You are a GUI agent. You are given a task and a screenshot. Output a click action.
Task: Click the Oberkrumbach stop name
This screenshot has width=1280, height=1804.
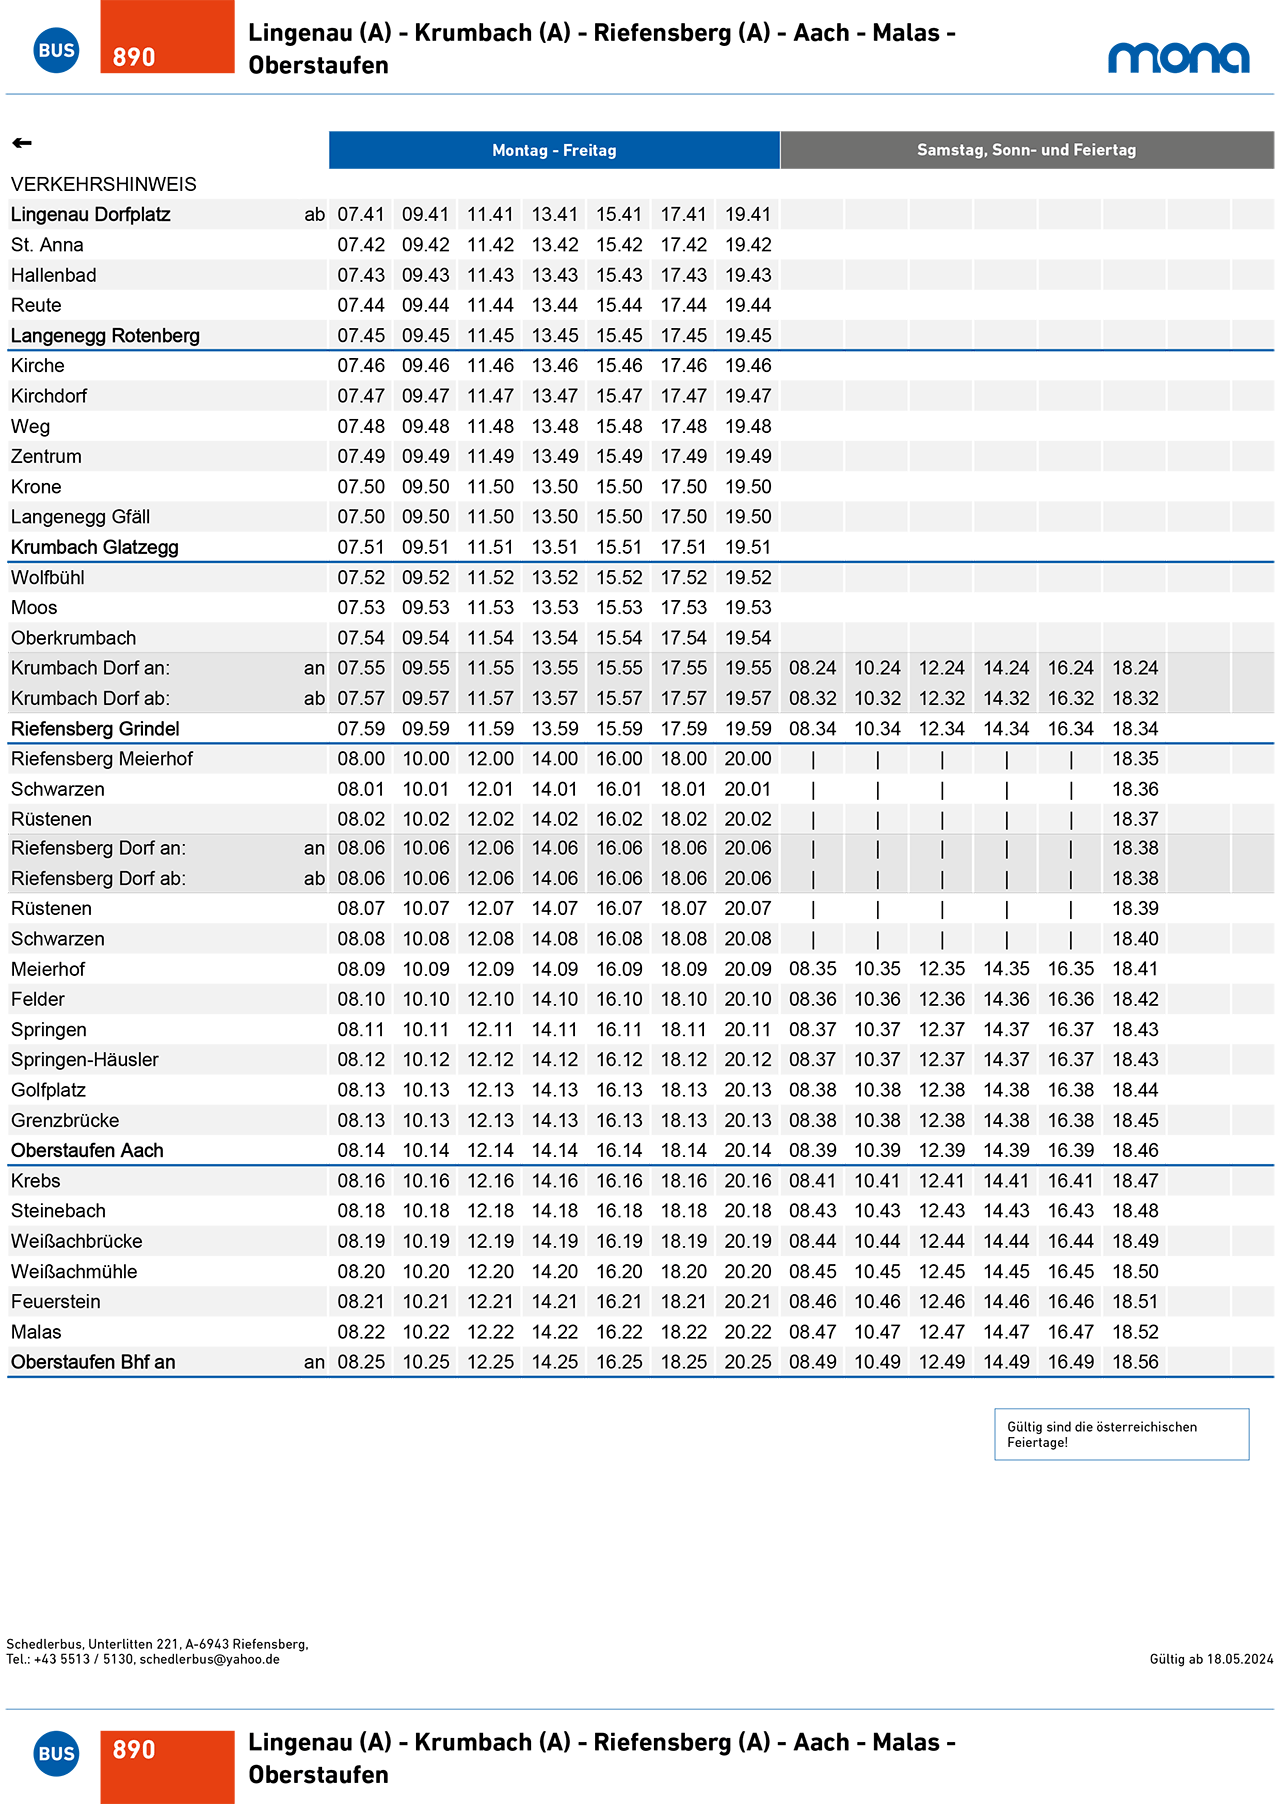point(73,638)
